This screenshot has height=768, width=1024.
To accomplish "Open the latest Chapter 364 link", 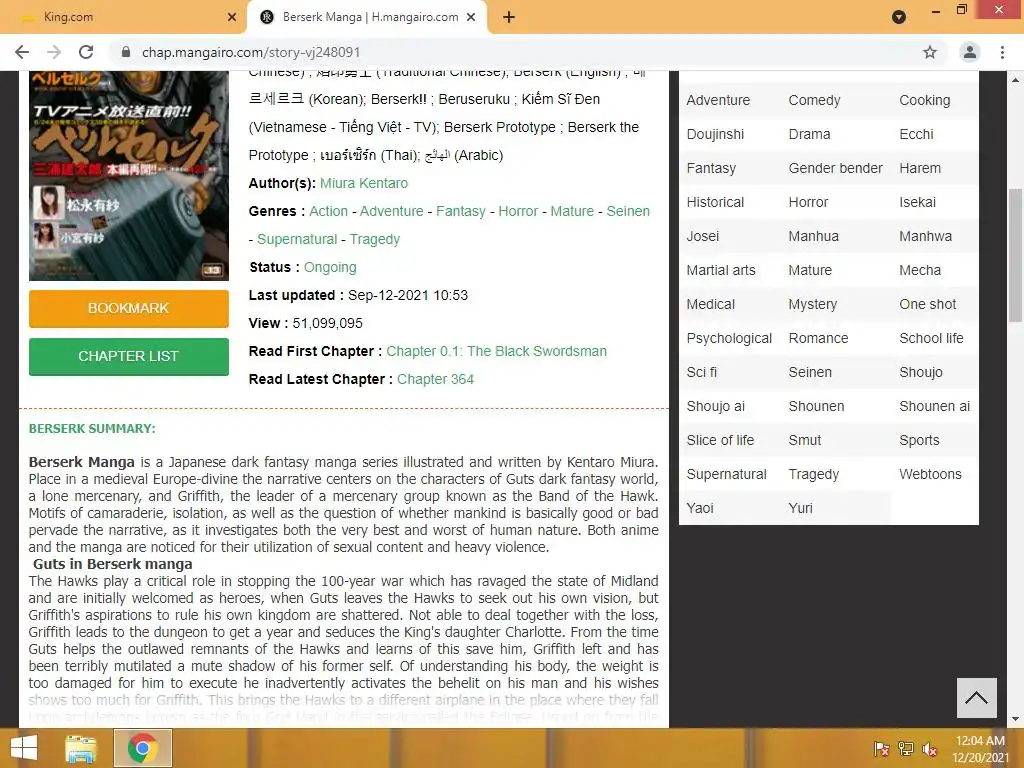I will tap(436, 379).
